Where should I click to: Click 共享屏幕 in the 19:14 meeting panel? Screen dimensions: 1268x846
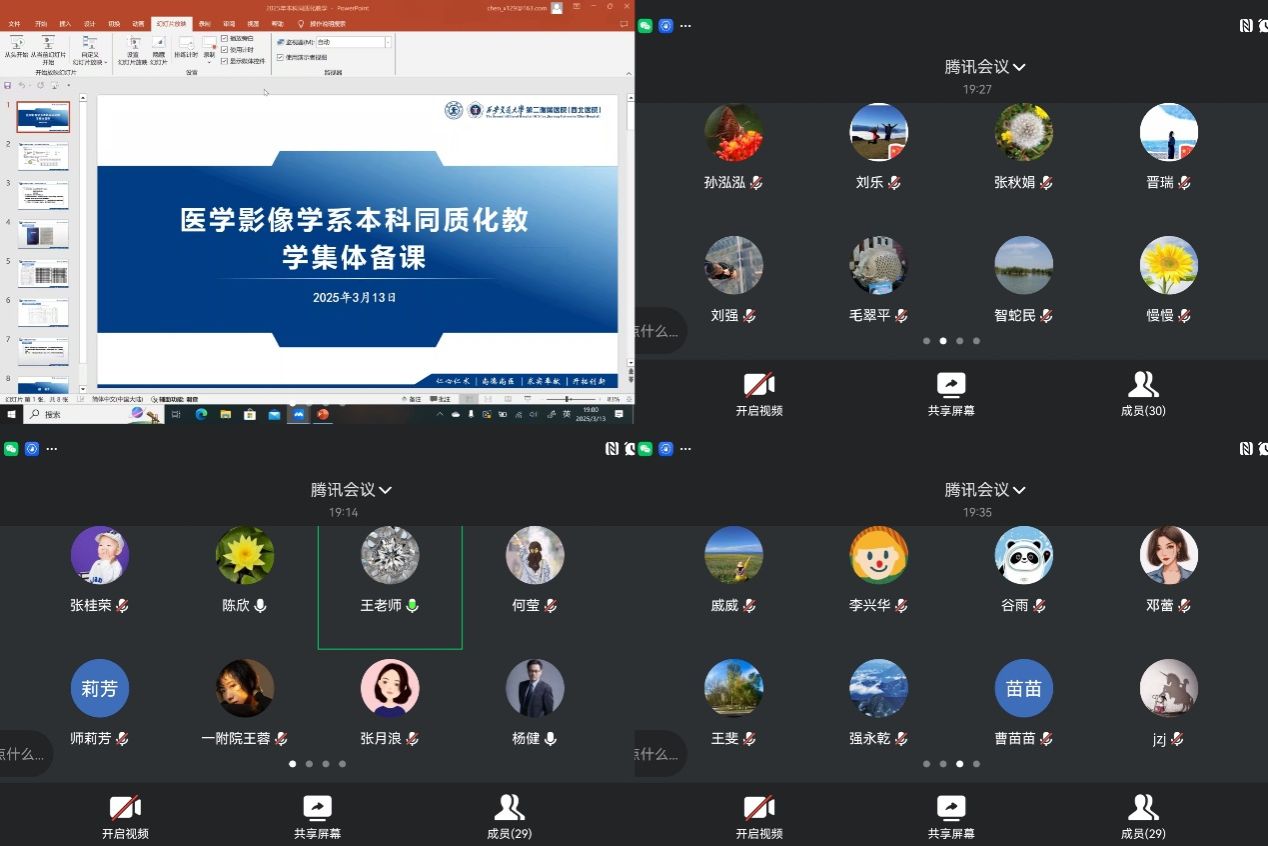pyautogui.click(x=317, y=817)
